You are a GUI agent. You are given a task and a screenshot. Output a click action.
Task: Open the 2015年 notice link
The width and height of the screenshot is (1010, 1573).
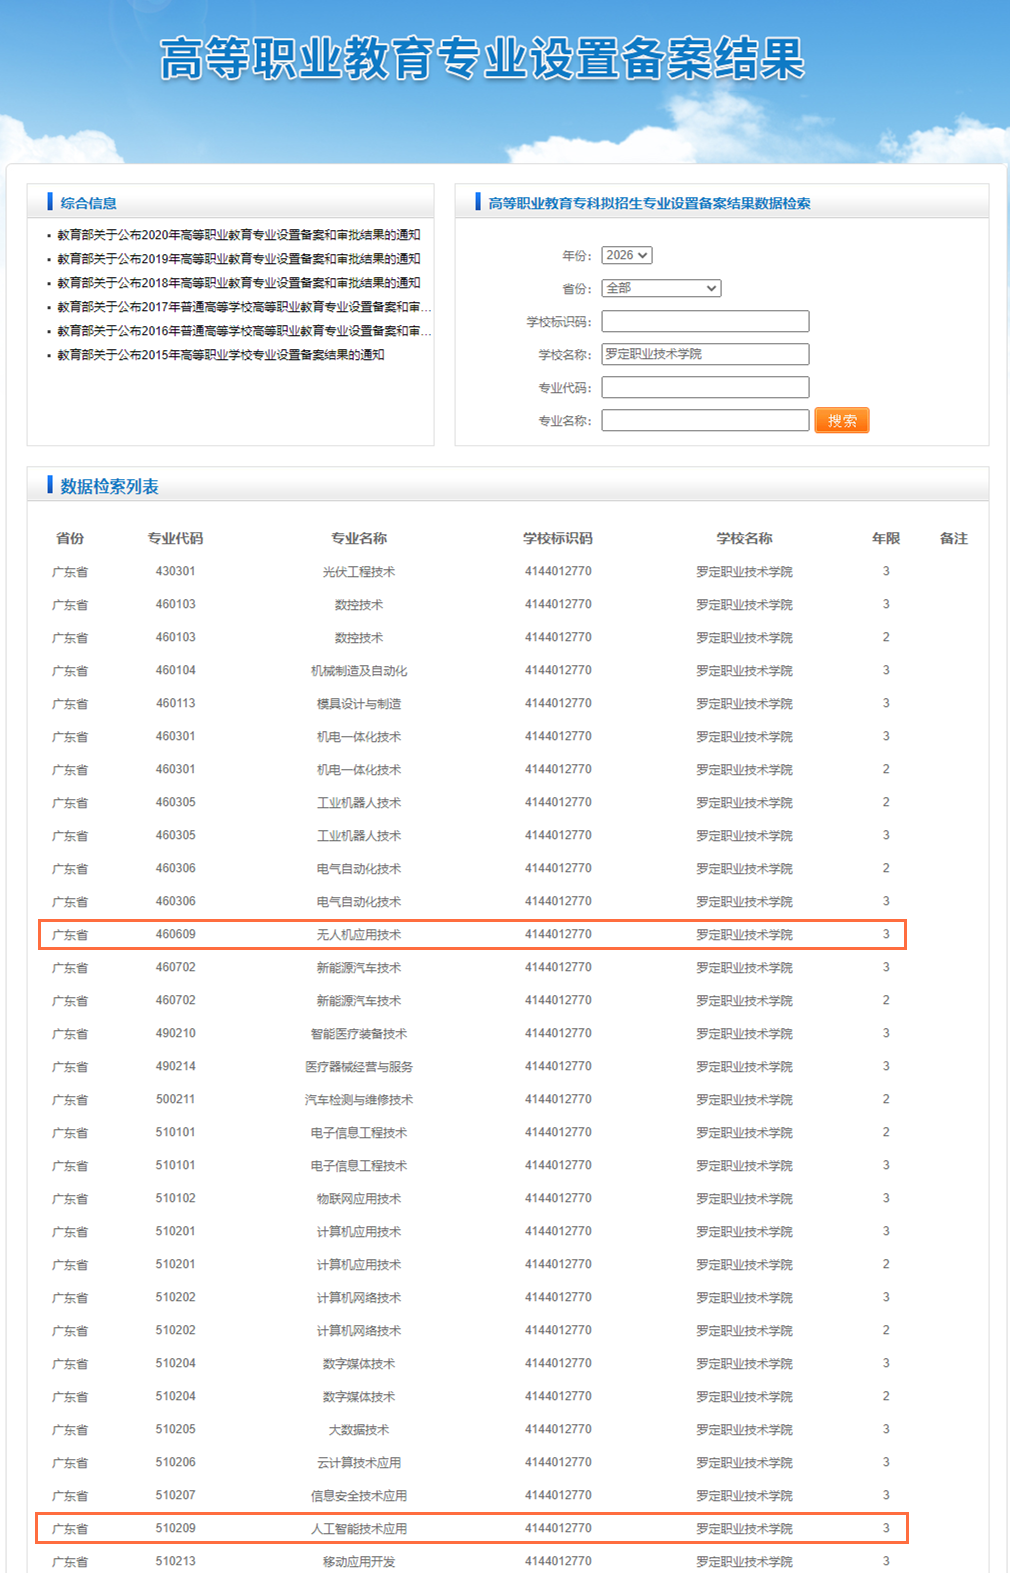pos(220,355)
